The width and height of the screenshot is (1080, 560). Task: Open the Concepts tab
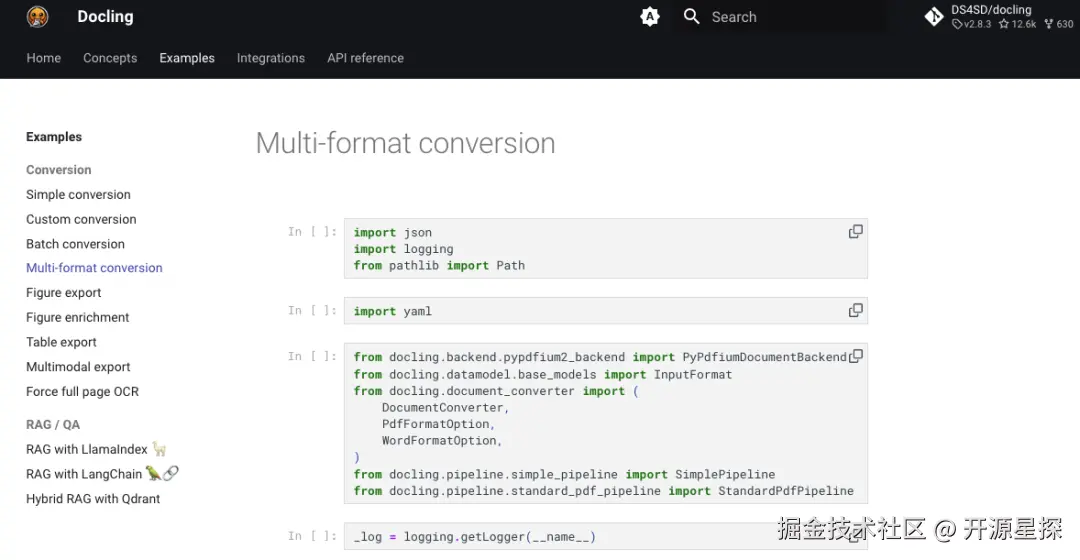[110, 58]
